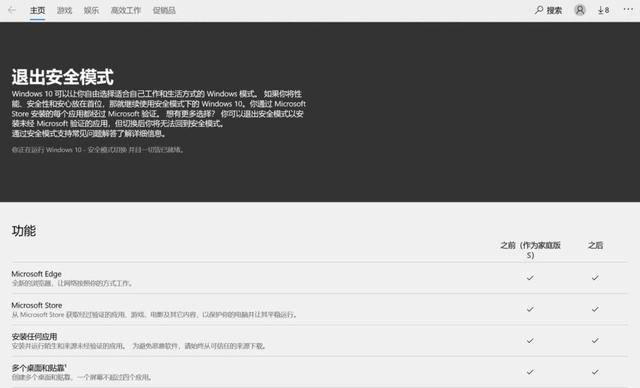Switch to the 游戏 tab

pyautogui.click(x=64, y=10)
